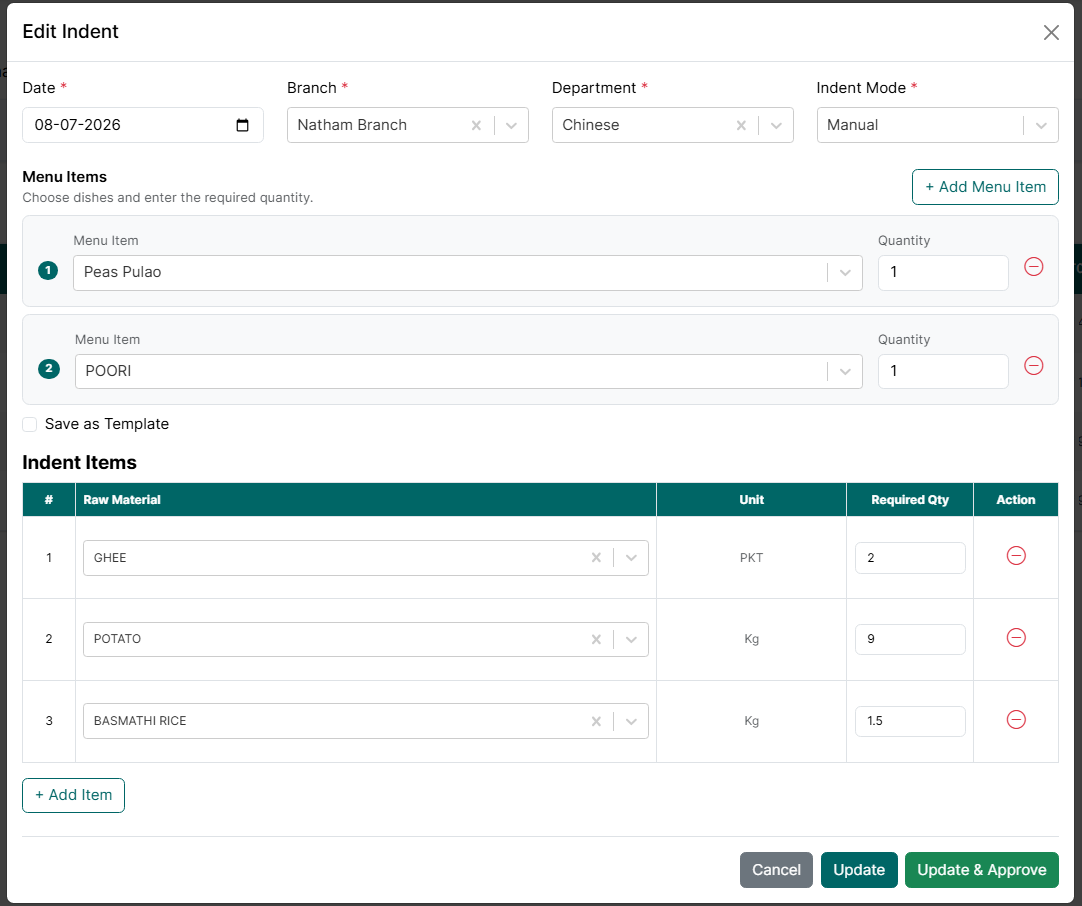Remove the POORI menu item

click(1033, 366)
